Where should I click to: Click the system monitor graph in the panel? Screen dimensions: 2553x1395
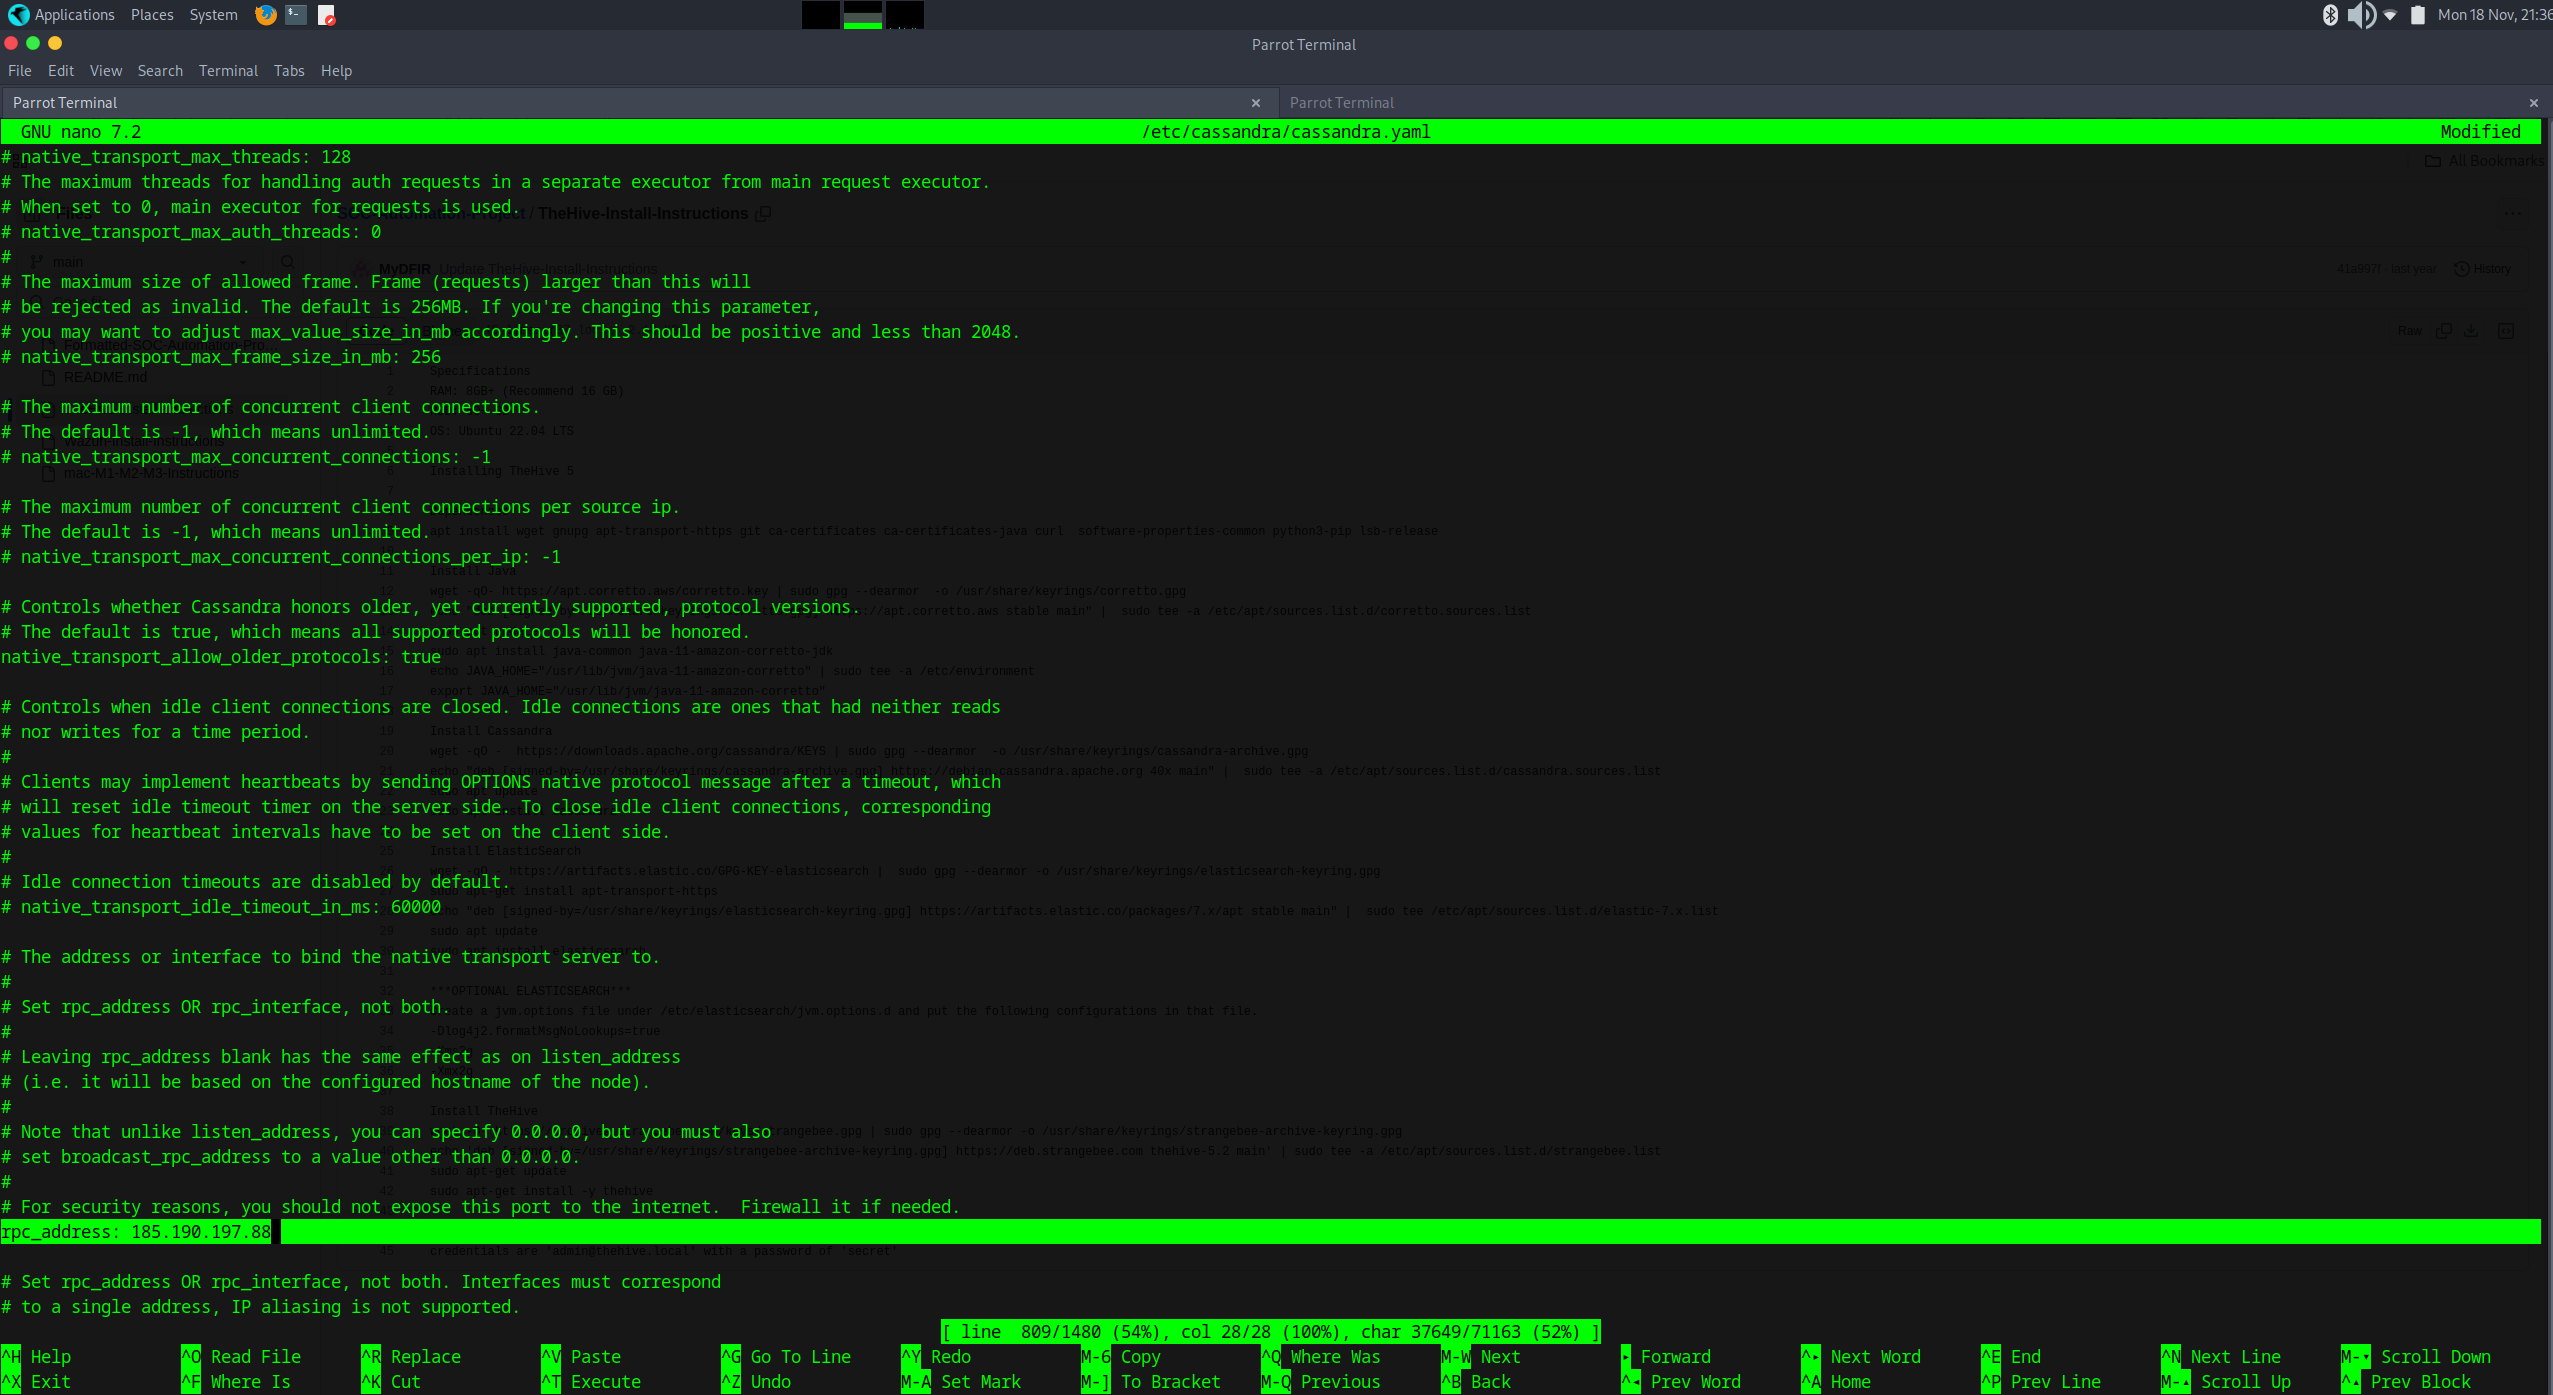(x=862, y=15)
